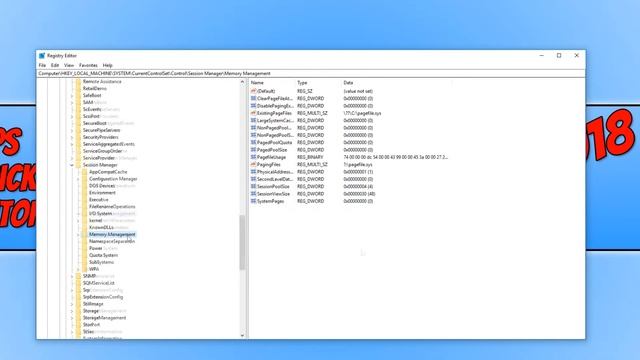The width and height of the screenshot is (640, 360).
Task: Open the File menu
Action: click(x=42, y=65)
